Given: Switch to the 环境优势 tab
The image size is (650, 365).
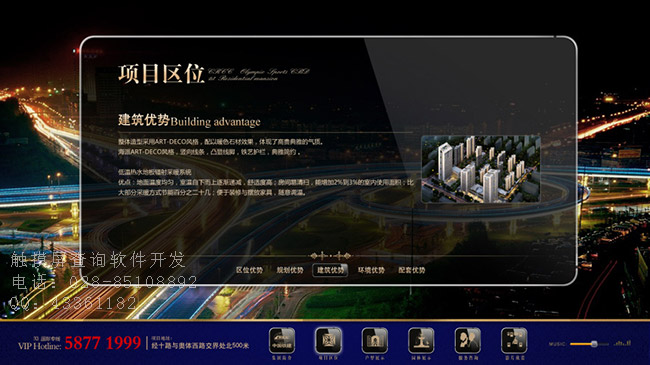Looking at the screenshot, I should (371, 270).
